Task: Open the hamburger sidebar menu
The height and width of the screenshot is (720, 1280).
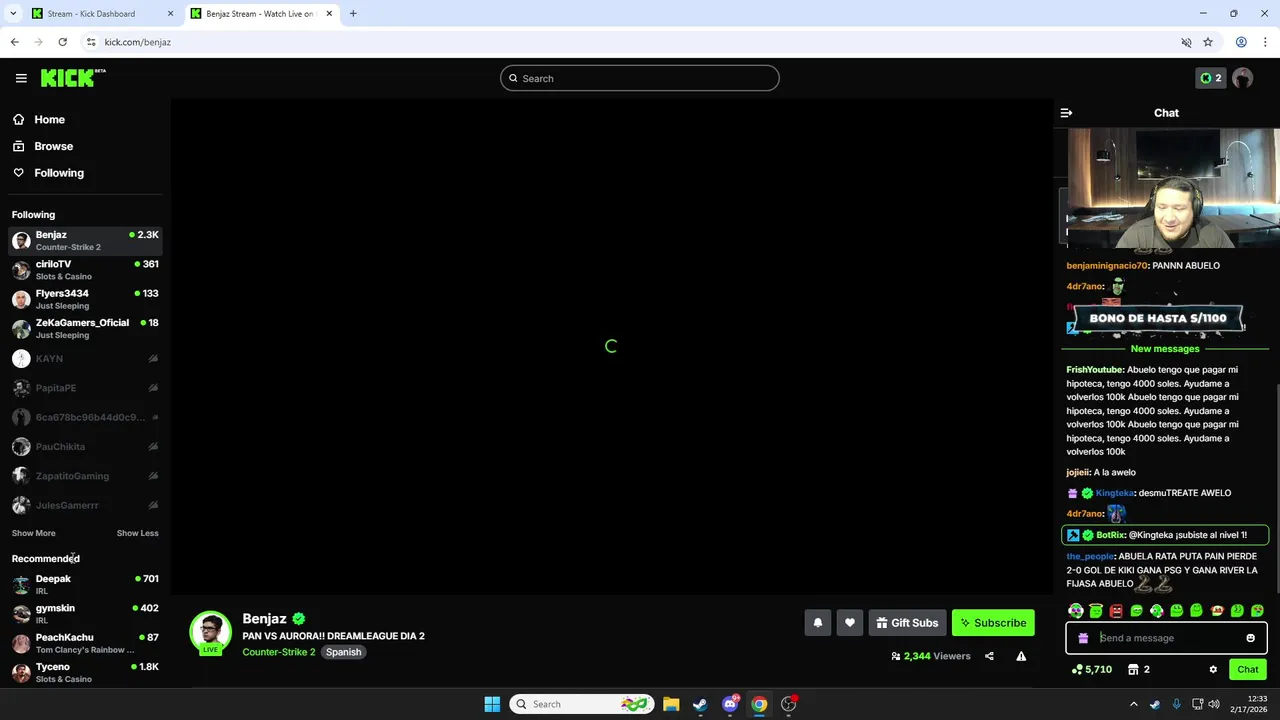Action: coord(21,78)
